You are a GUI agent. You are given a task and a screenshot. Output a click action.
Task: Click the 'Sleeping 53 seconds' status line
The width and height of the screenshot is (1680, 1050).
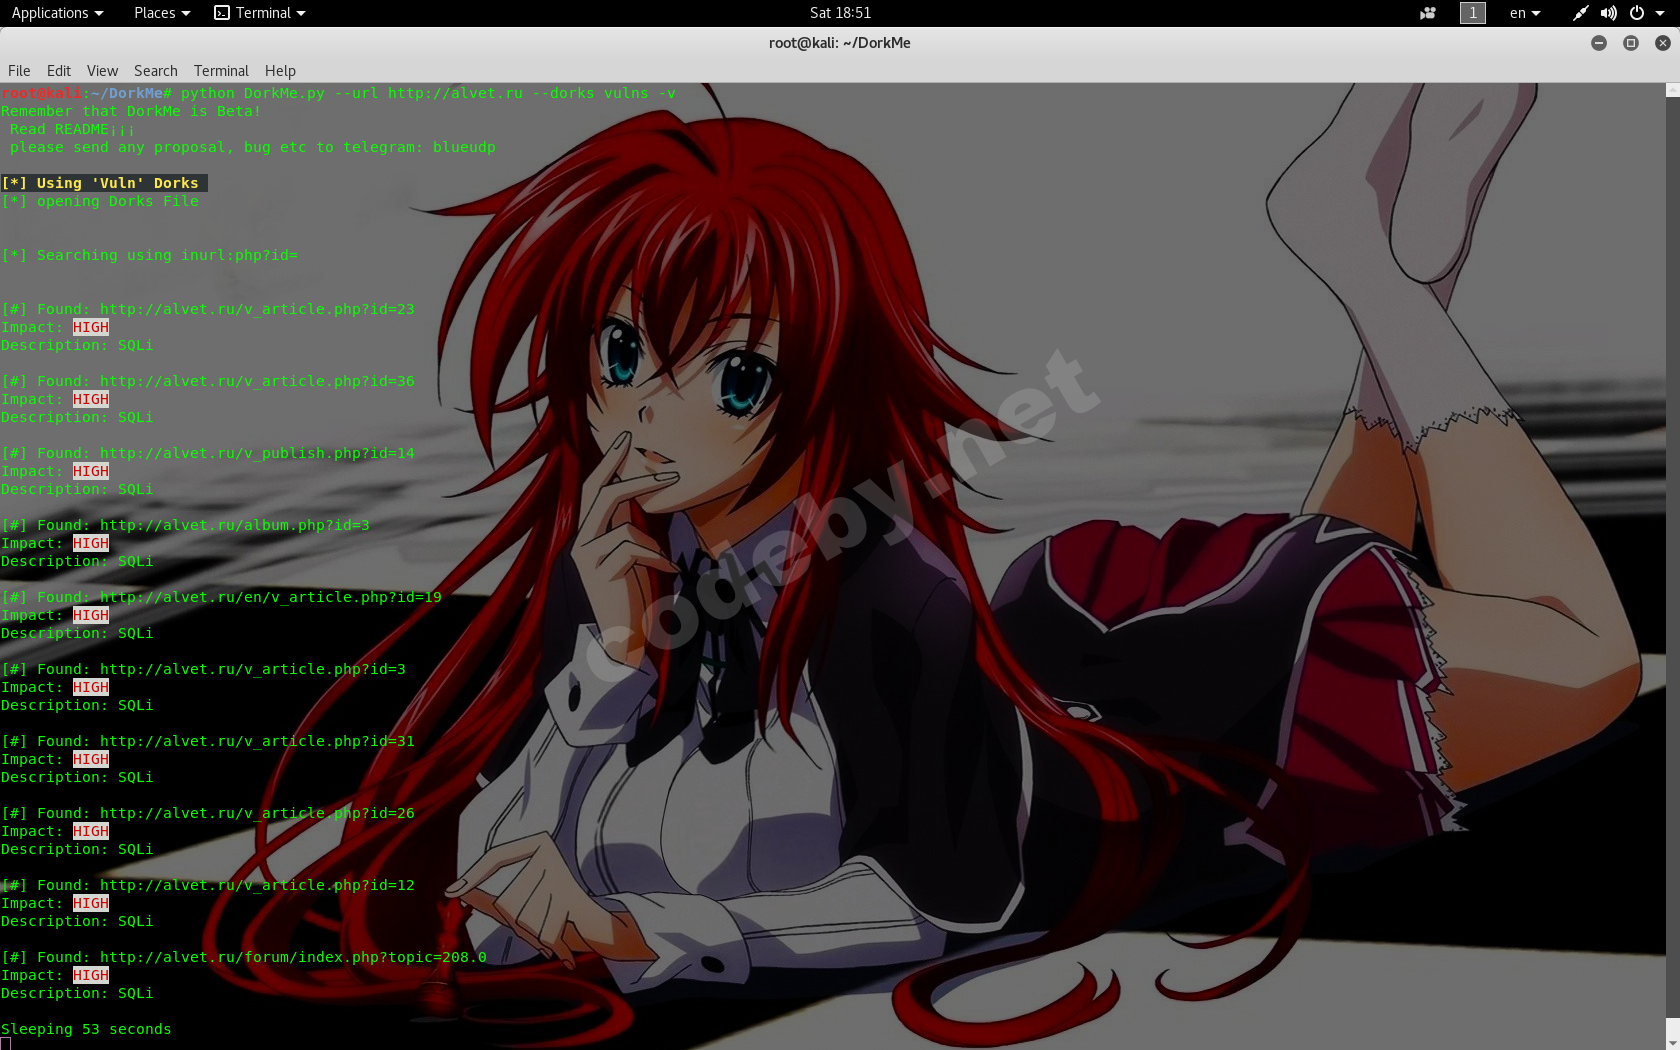pyautogui.click(x=86, y=1029)
